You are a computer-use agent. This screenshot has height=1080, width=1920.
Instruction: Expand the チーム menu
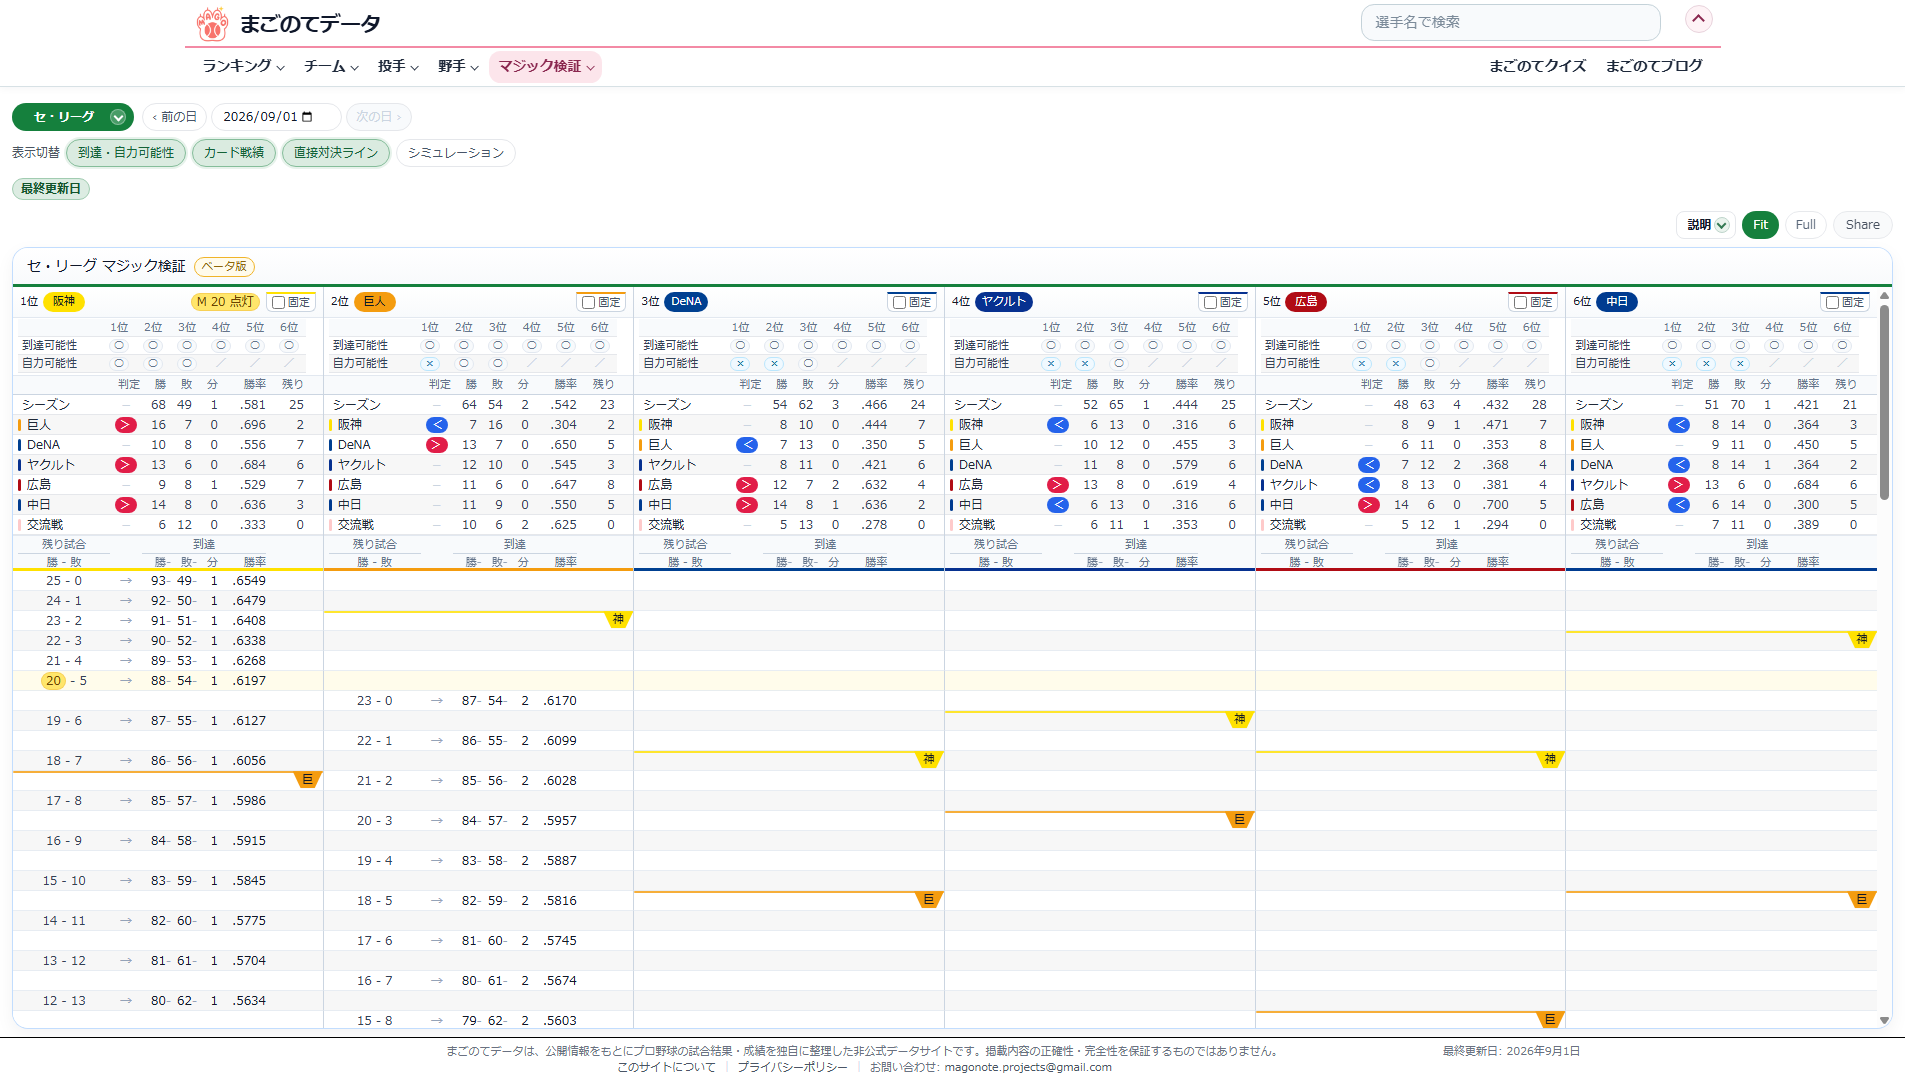coord(331,66)
